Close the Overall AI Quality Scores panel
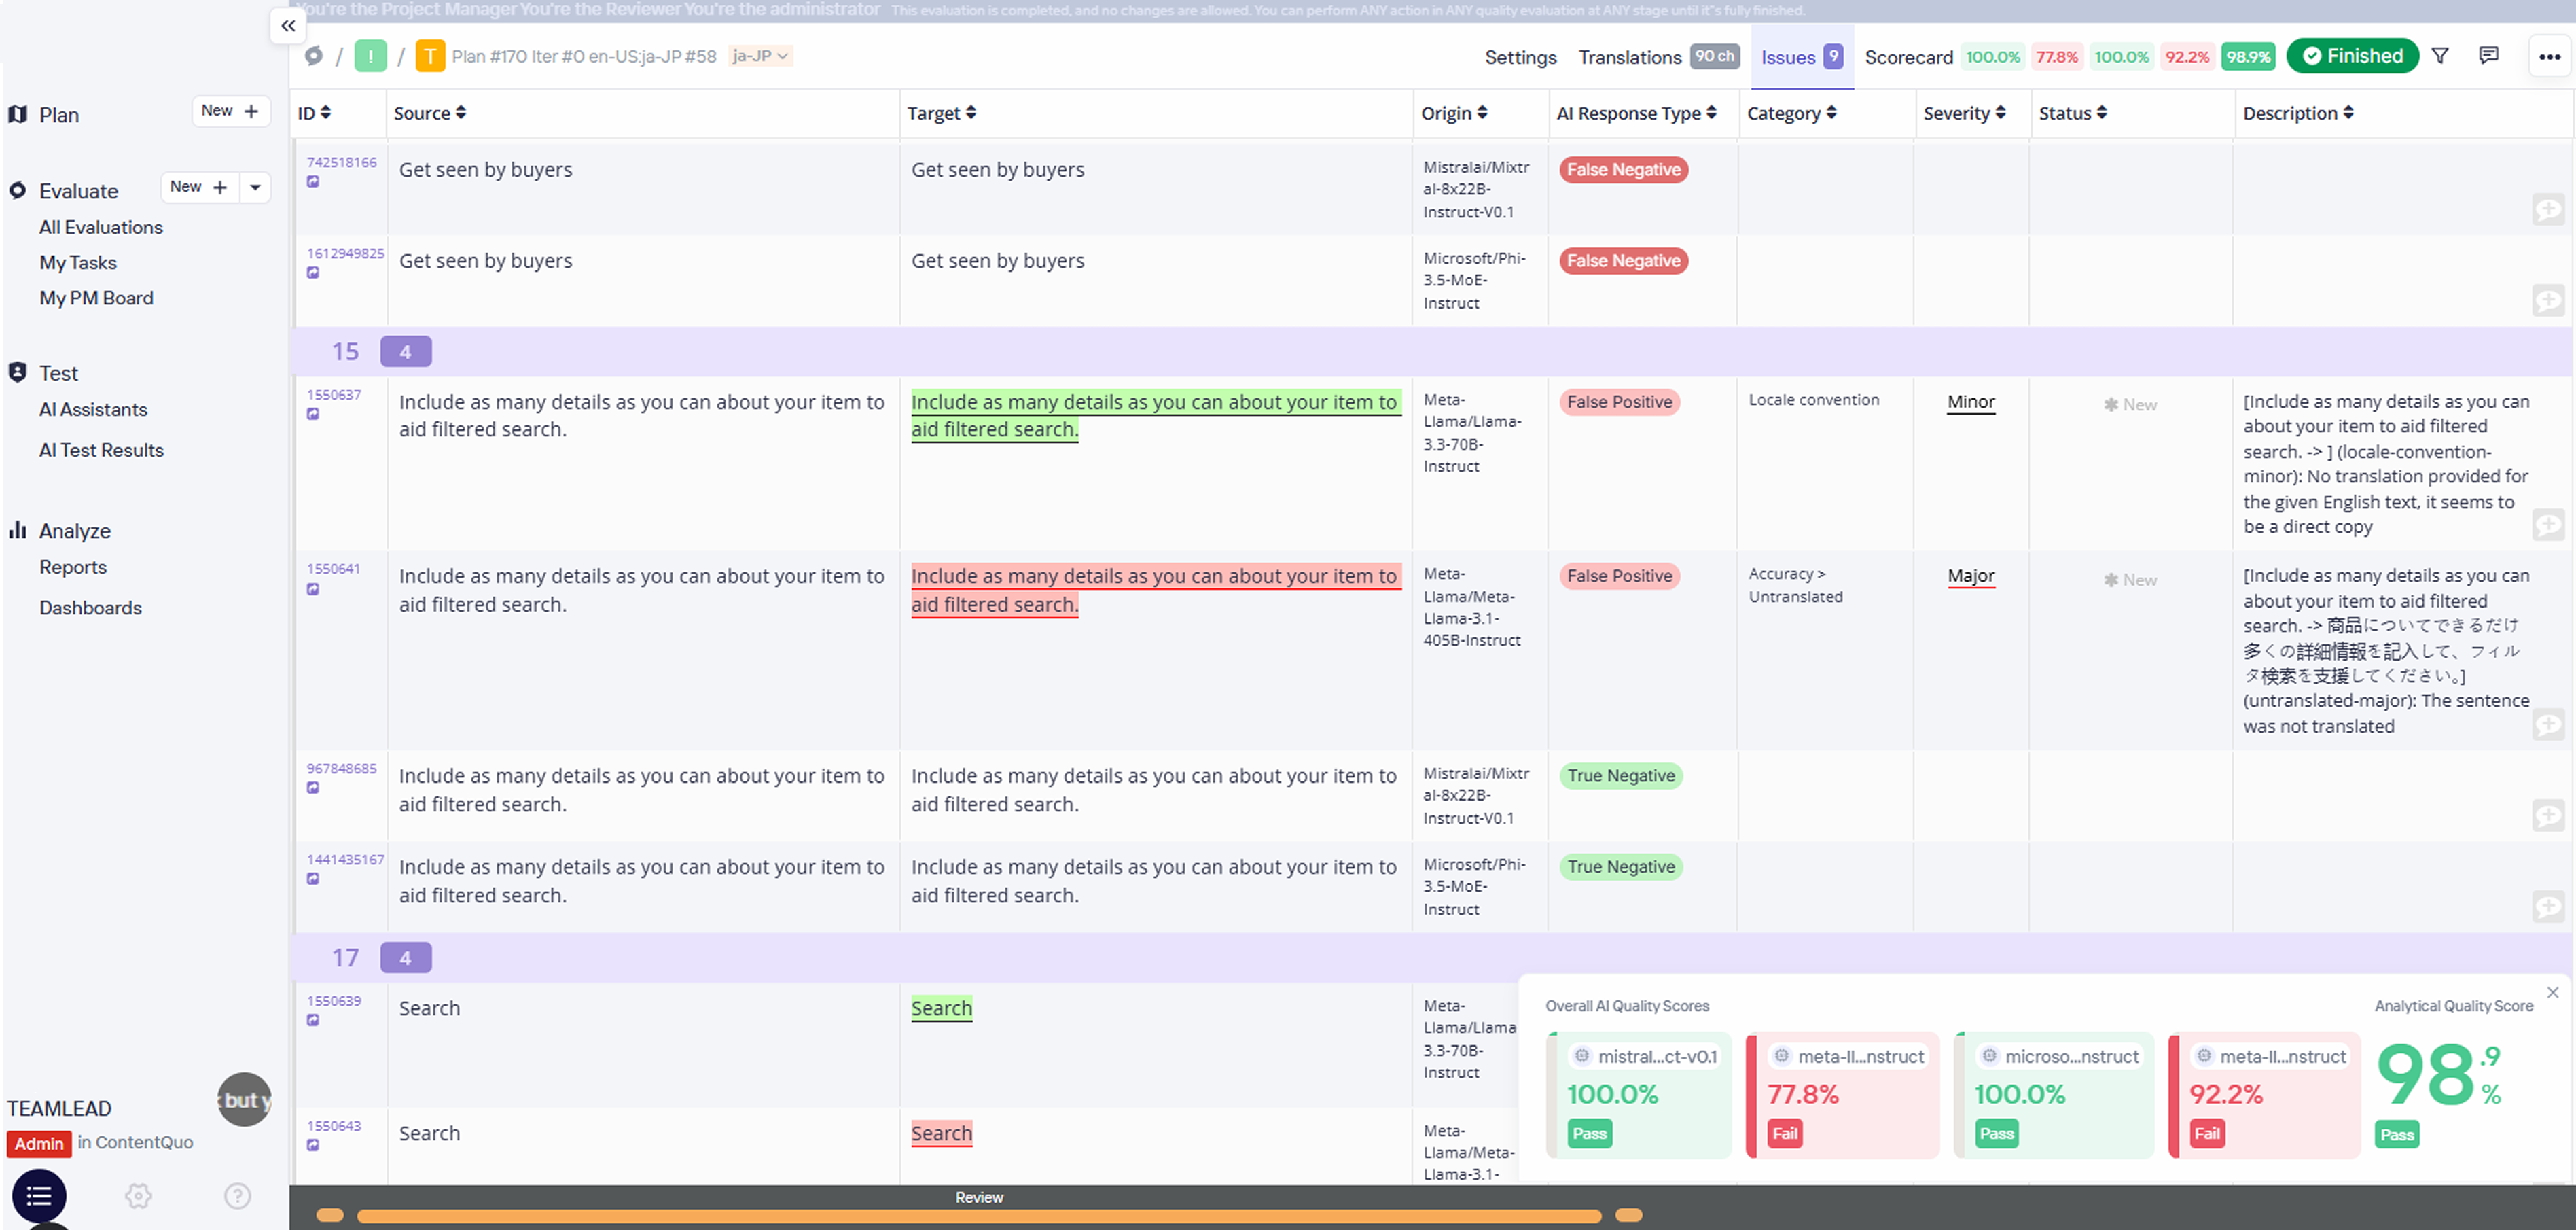The image size is (2576, 1230). click(x=2552, y=992)
